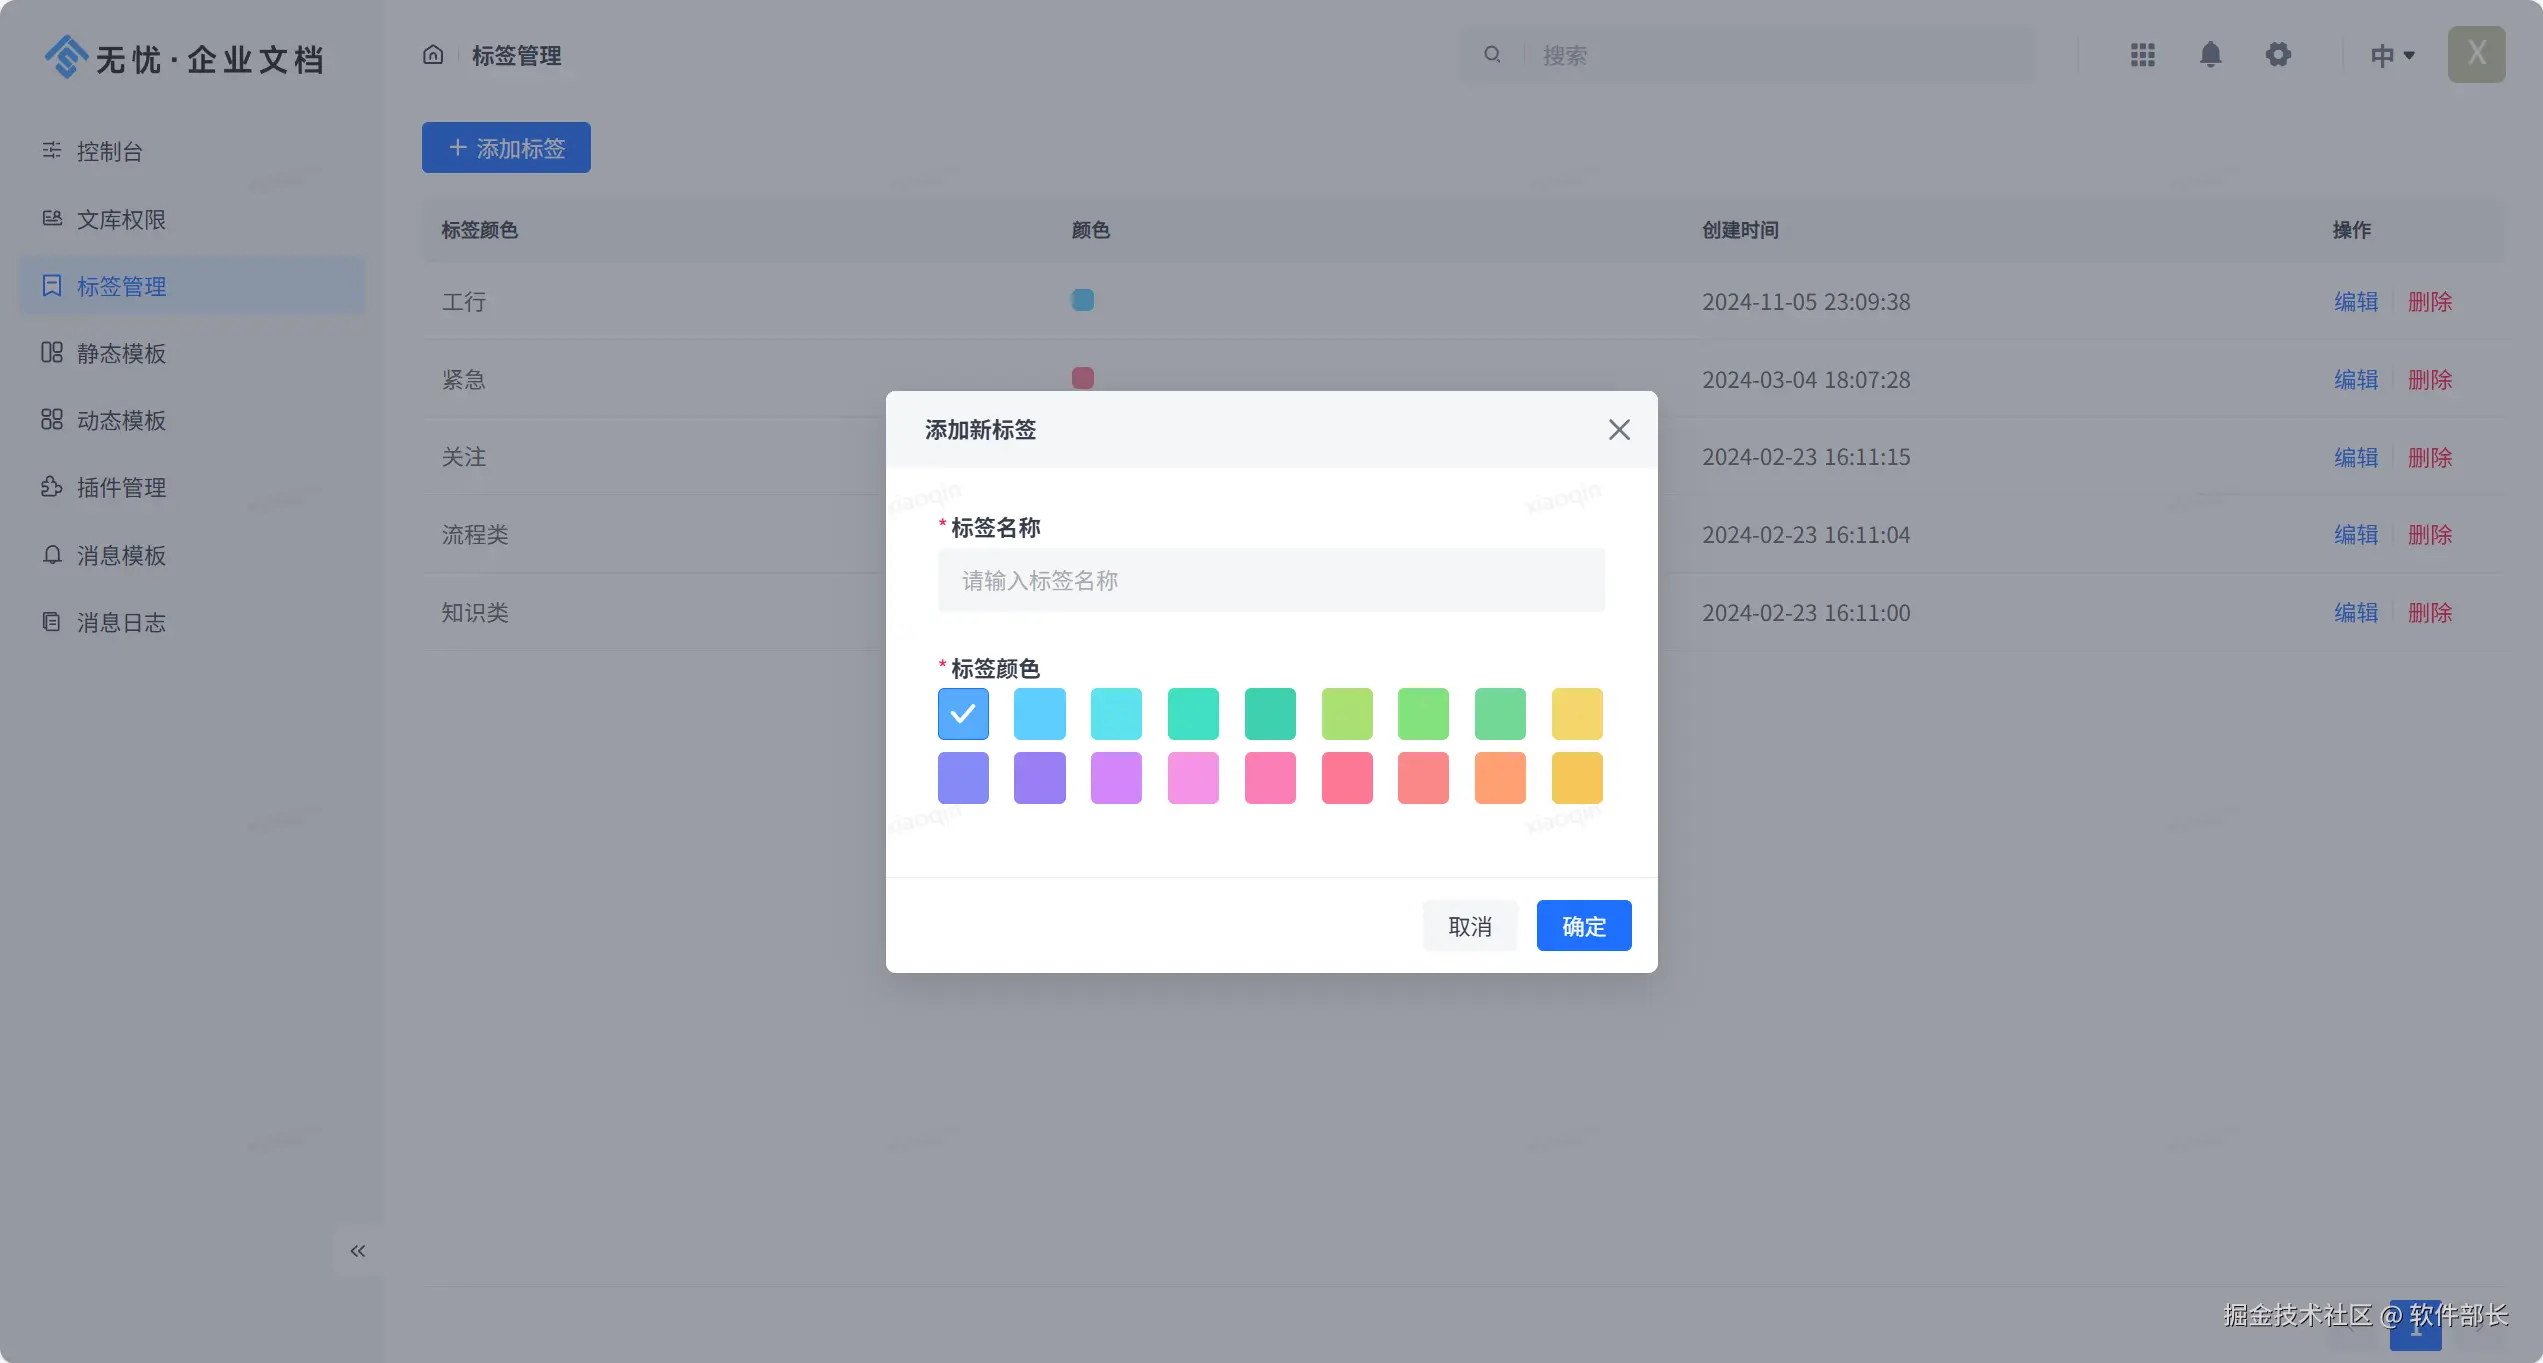Click the 取消 button
The width and height of the screenshot is (2543, 1363).
(1470, 927)
